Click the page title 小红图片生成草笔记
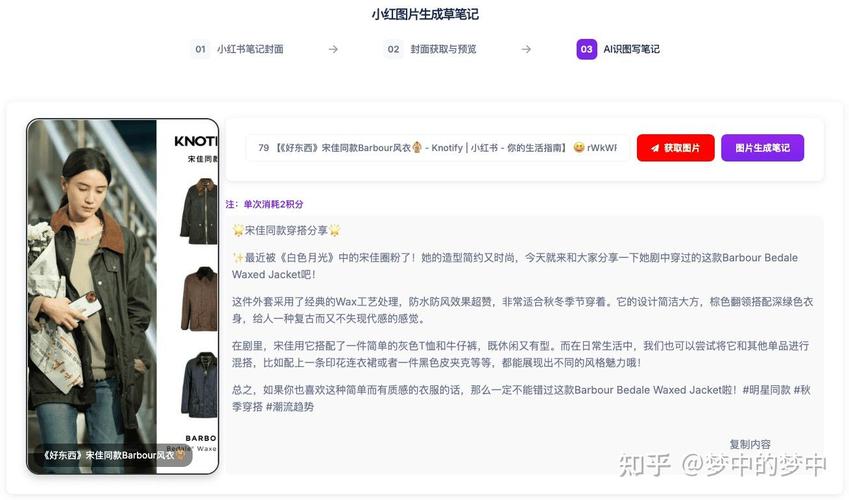The image size is (849, 500). click(424, 14)
